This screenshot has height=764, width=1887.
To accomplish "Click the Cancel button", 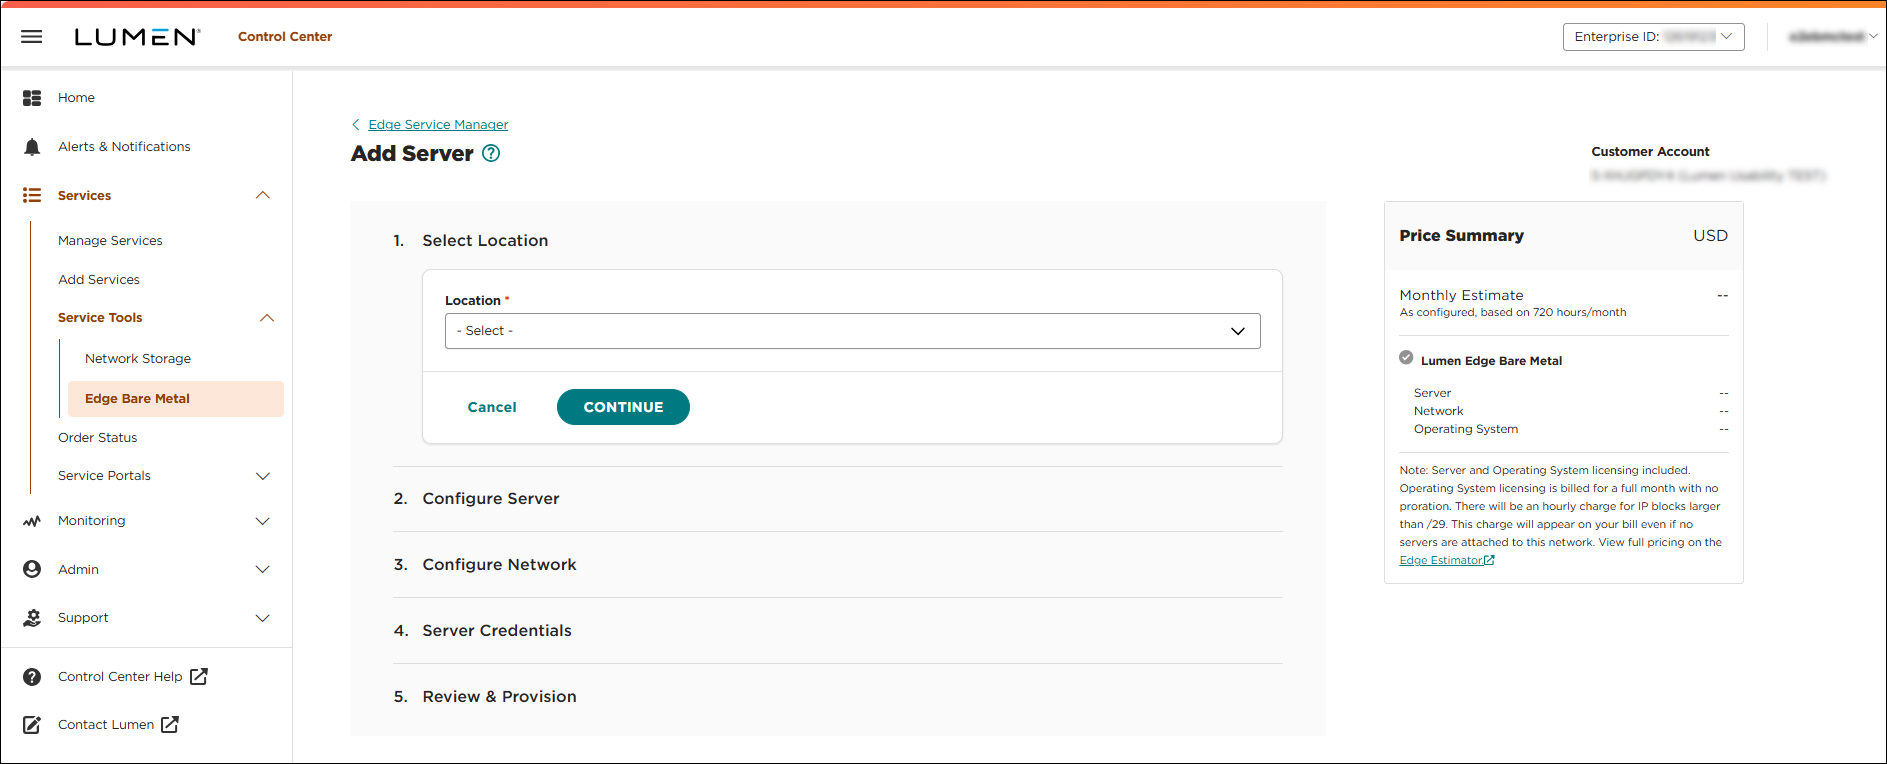I will pyautogui.click(x=492, y=407).
